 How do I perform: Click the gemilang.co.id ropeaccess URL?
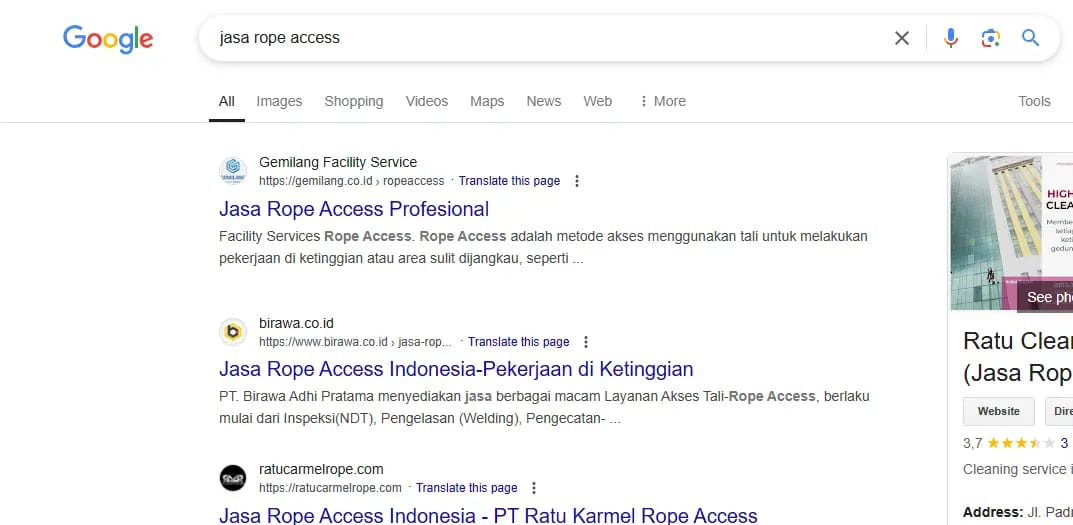pyautogui.click(x=351, y=181)
